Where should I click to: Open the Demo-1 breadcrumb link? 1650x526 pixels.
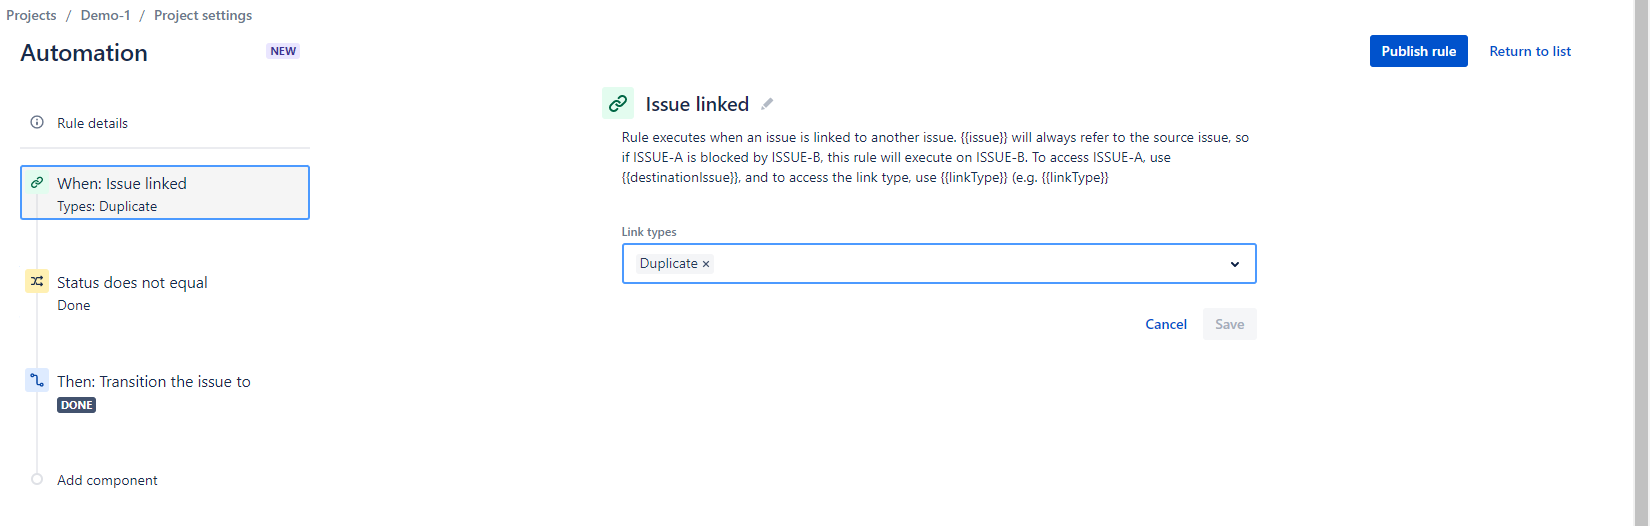[105, 15]
